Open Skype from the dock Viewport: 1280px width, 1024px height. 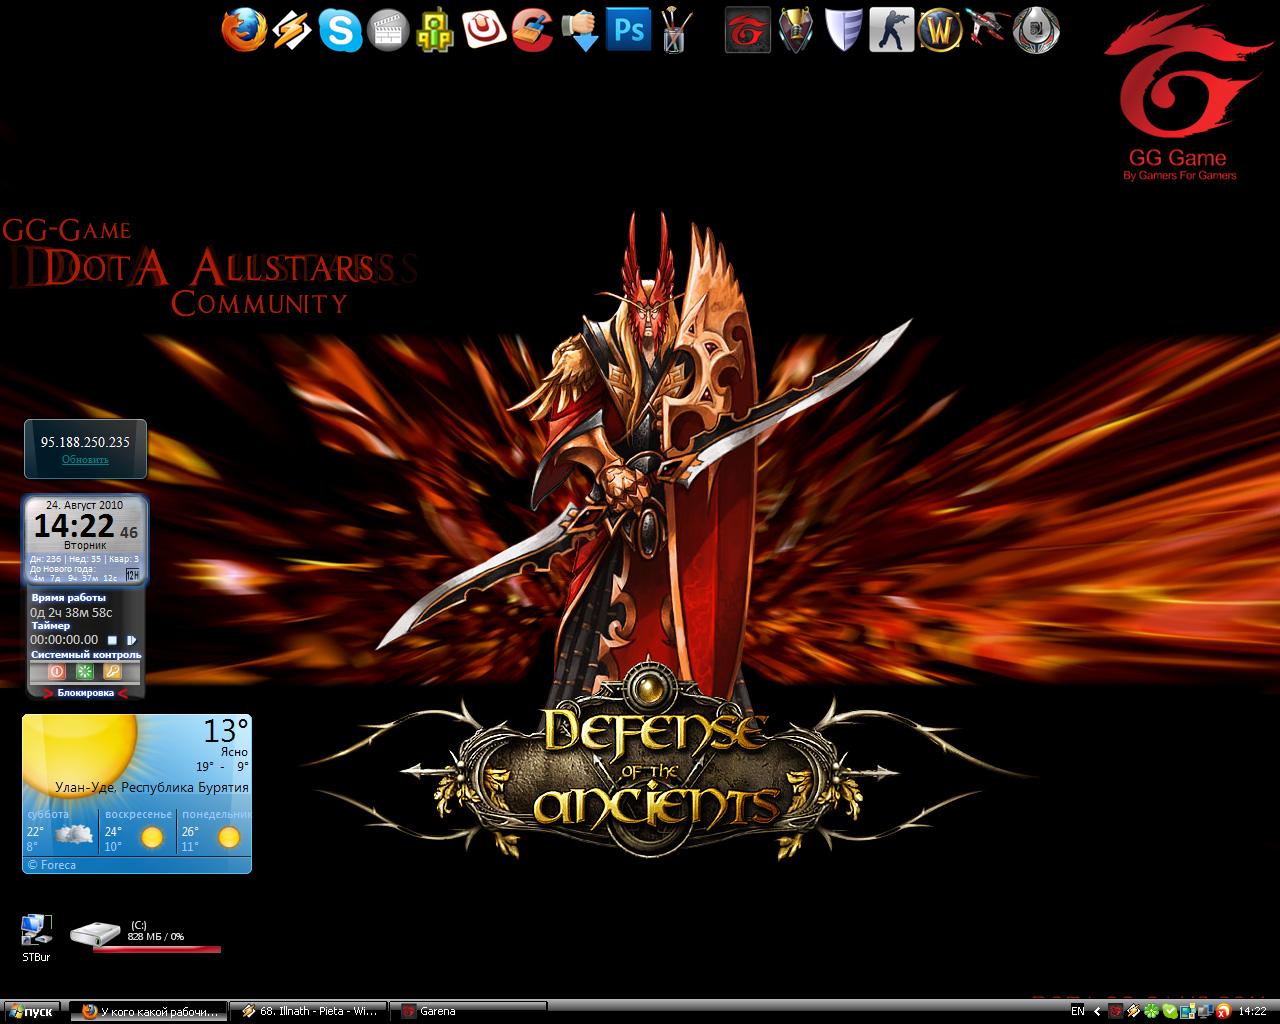tap(340, 30)
